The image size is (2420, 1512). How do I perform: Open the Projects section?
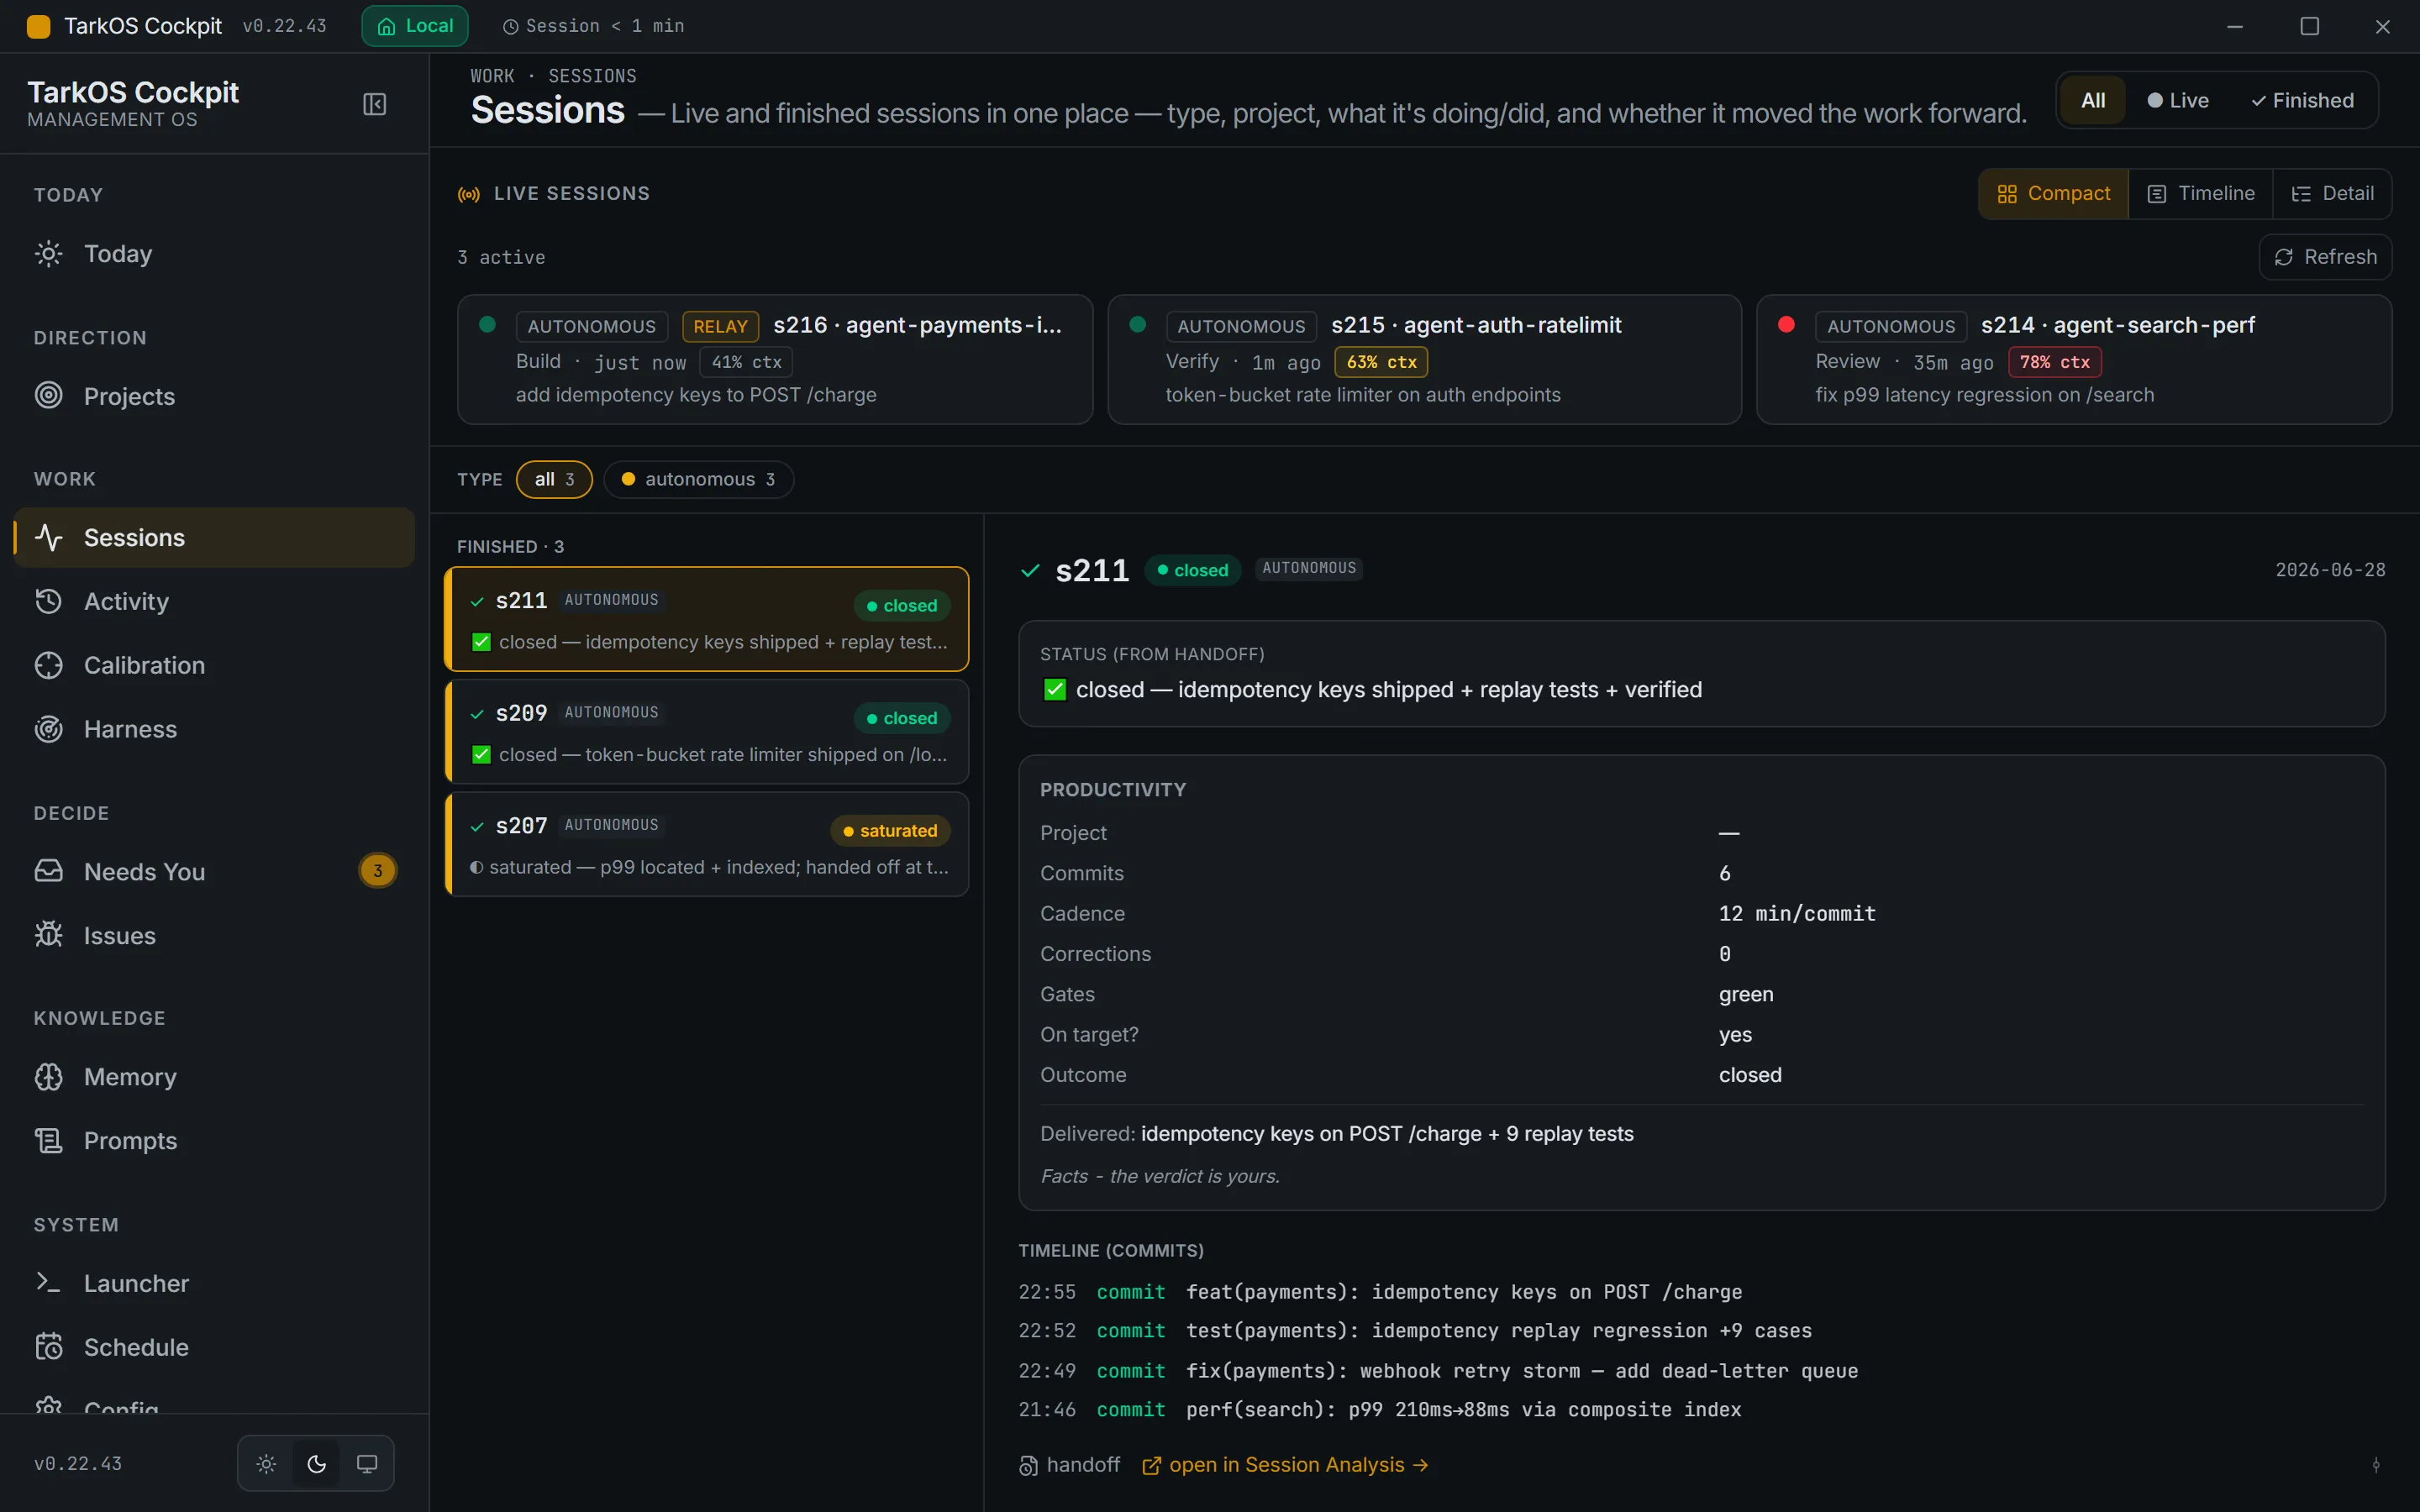[214, 396]
